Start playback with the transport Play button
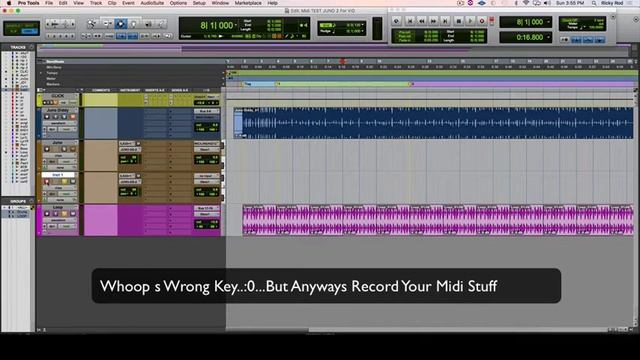This screenshot has width=640, height=360. point(470,21)
